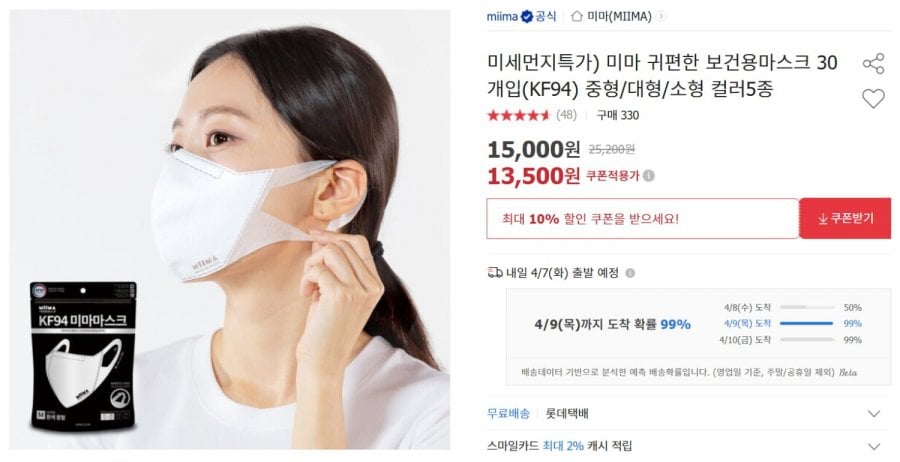900x462 pixels.
Task: Click the 4/8(수) 도착 probability bar
Action: coord(806,308)
